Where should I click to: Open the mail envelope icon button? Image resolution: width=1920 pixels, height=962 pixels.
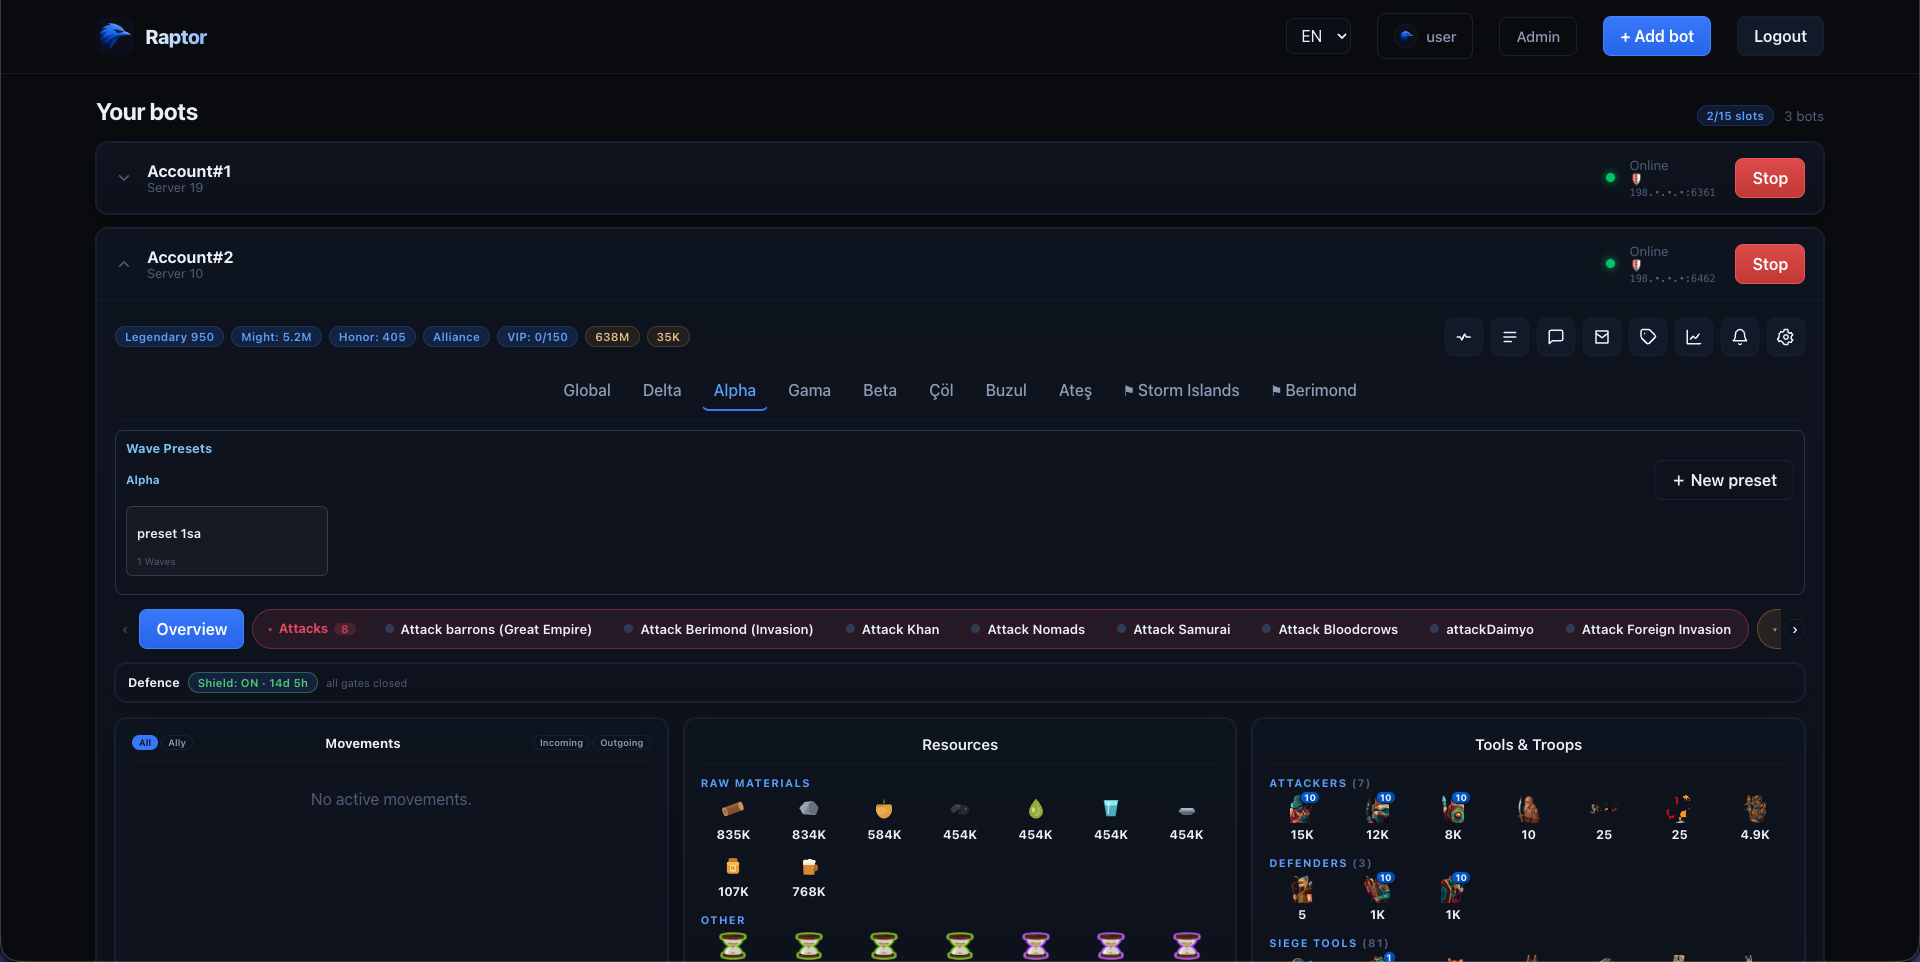[x=1602, y=337]
